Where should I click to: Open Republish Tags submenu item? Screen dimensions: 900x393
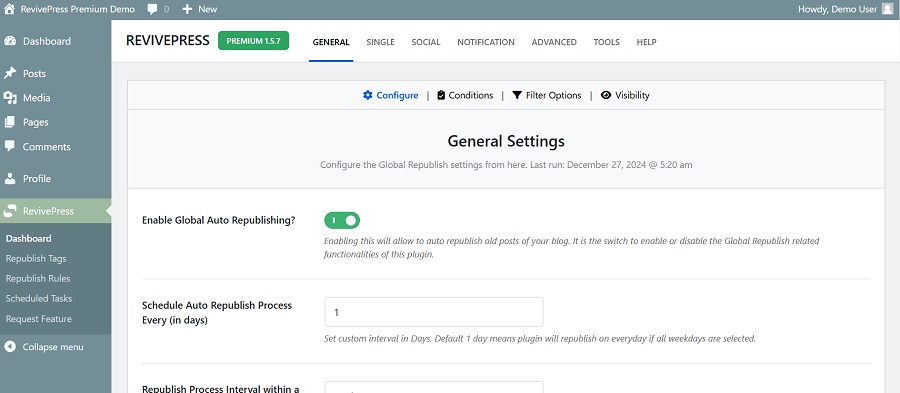coord(36,259)
